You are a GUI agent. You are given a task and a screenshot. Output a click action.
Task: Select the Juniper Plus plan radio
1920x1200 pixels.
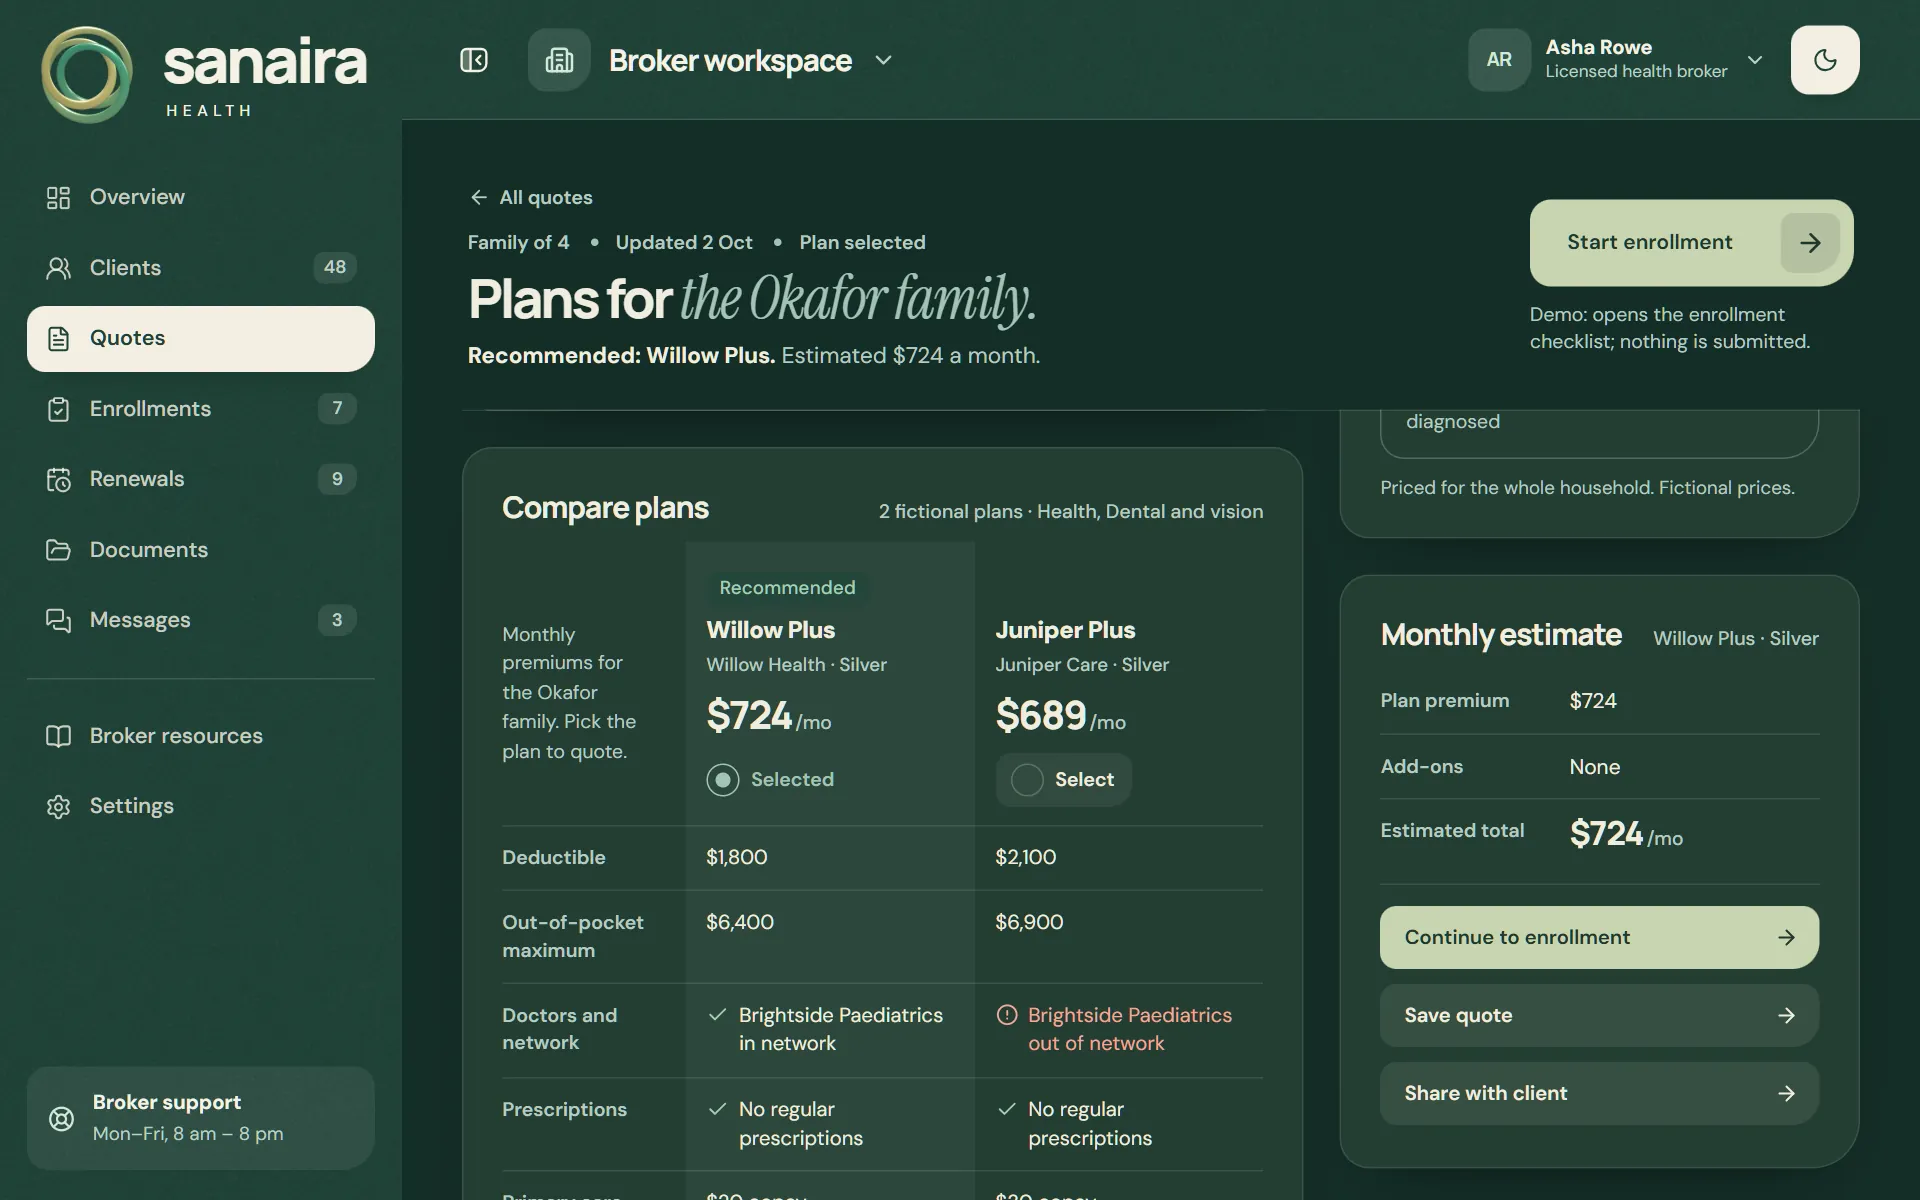(1027, 779)
